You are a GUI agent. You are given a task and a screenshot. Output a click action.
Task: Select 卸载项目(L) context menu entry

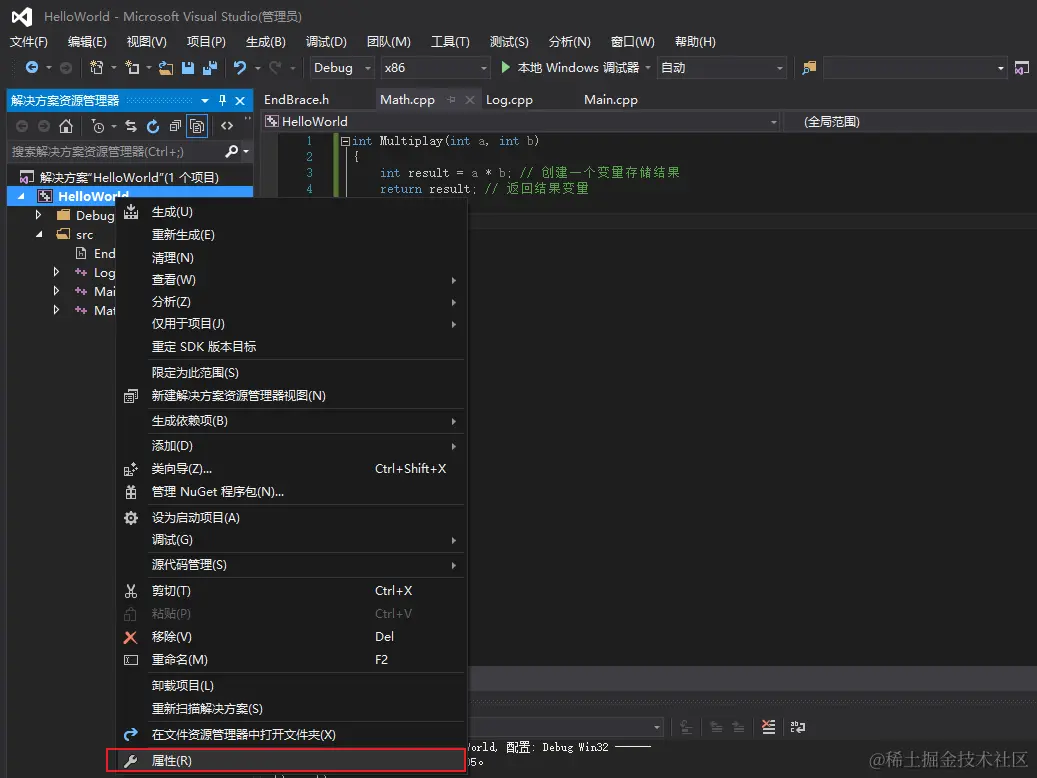[291, 686]
